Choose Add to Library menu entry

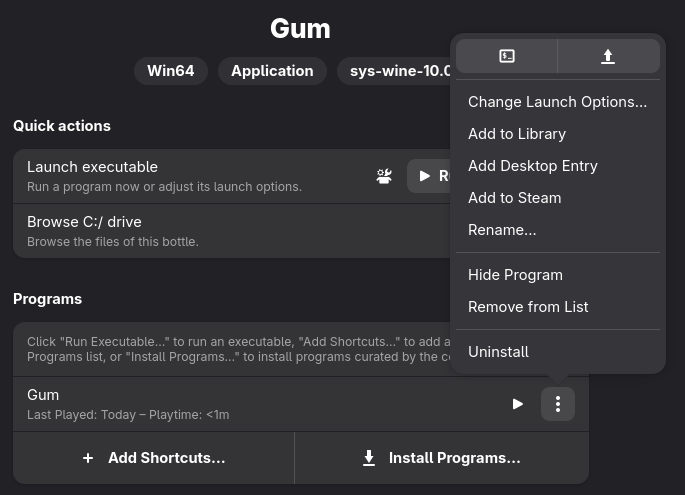(517, 134)
